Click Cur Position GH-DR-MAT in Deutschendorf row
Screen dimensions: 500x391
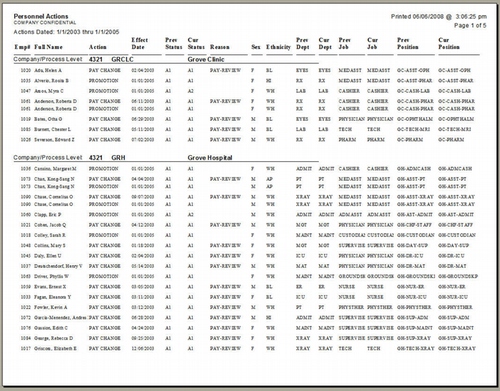pyautogui.click(x=452, y=266)
